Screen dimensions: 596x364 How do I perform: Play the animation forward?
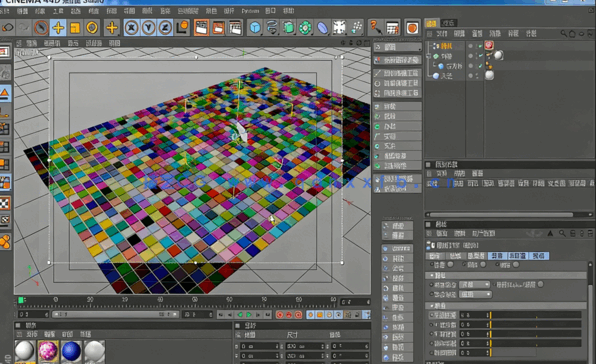pos(249,315)
